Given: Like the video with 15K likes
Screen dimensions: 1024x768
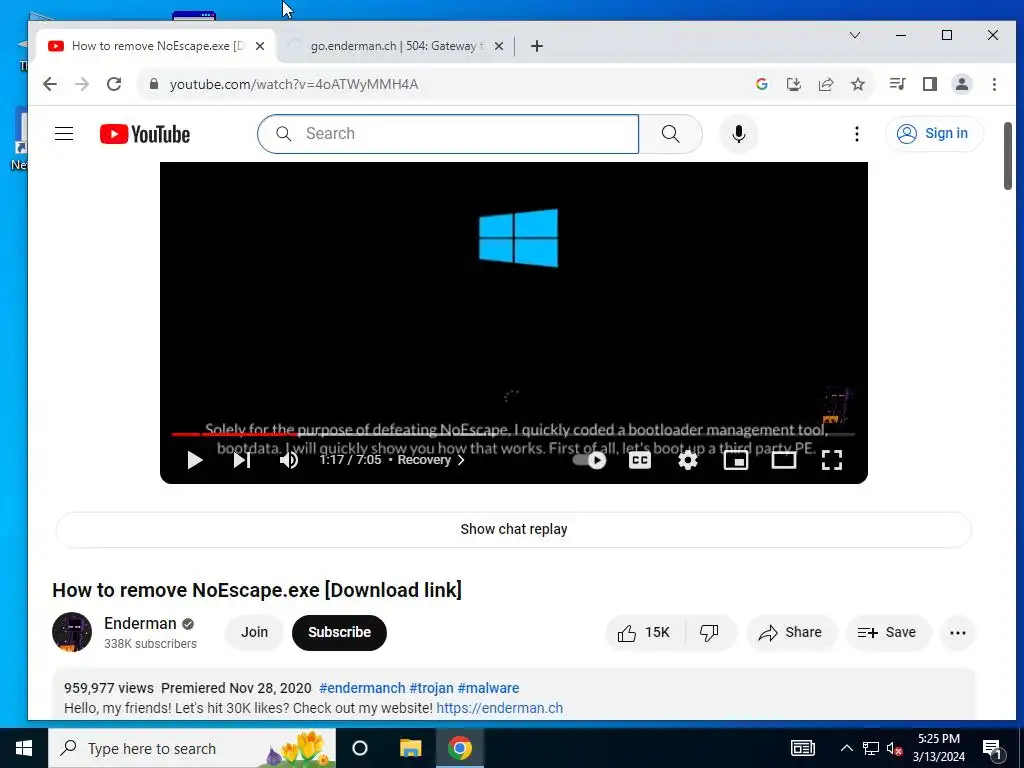Looking at the screenshot, I should pos(645,632).
